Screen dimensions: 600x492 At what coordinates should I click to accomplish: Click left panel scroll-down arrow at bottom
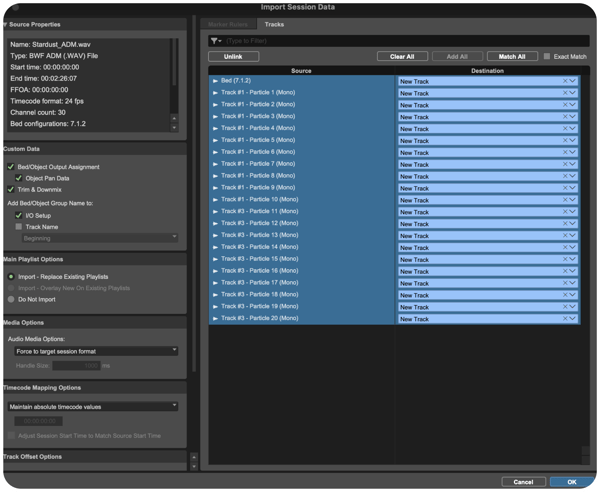(194, 466)
